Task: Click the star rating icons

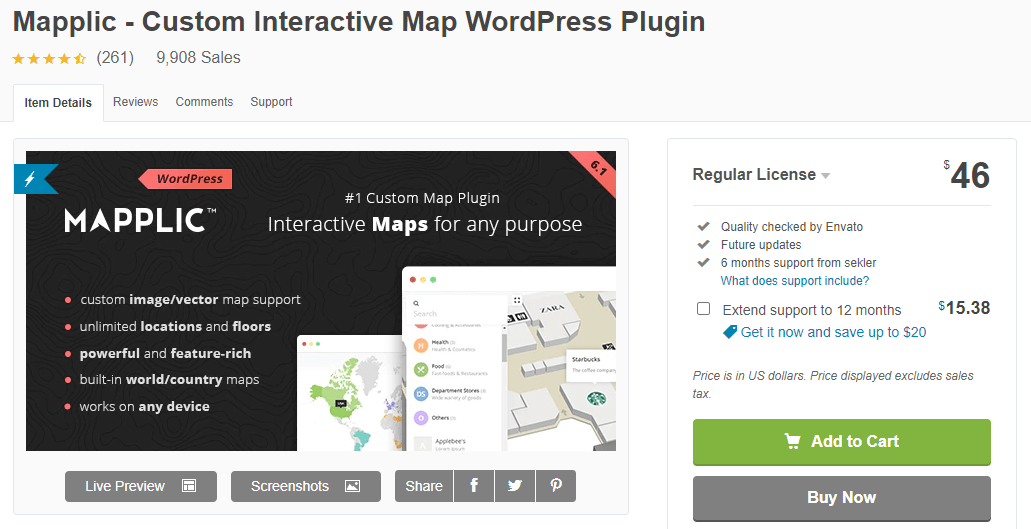Action: [x=49, y=58]
